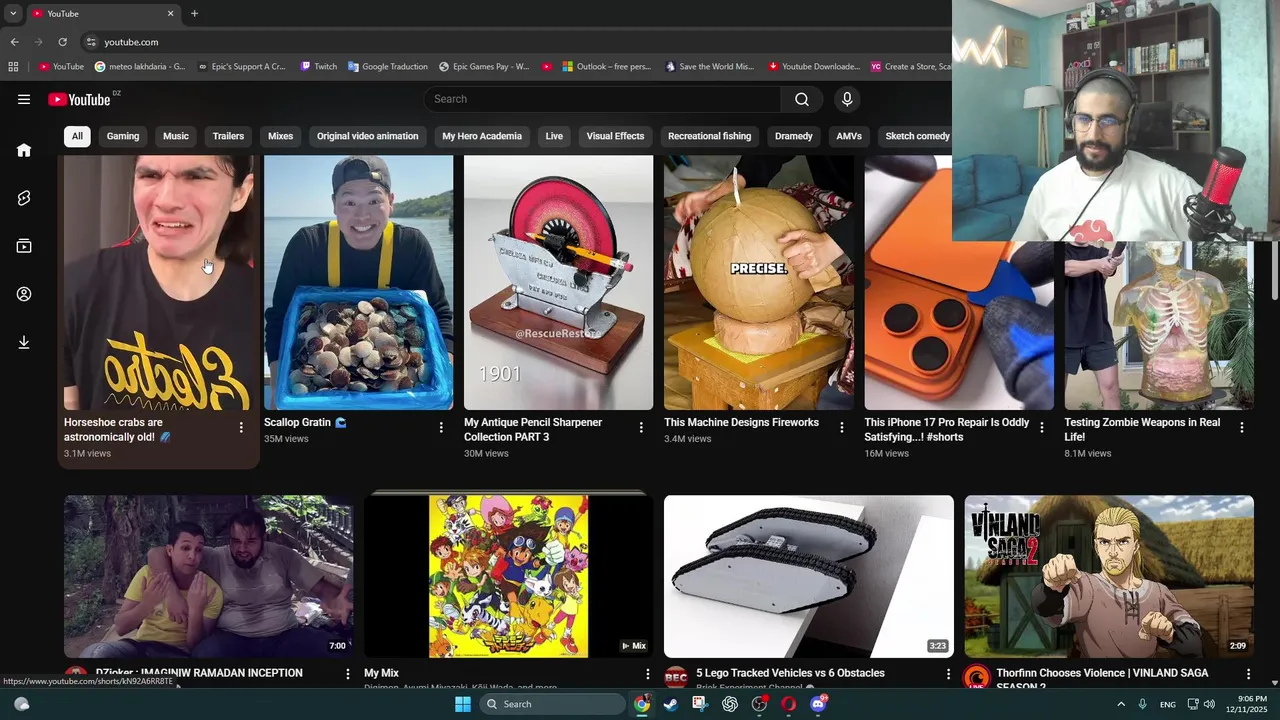Select the Sketch comedy chip

(915, 136)
